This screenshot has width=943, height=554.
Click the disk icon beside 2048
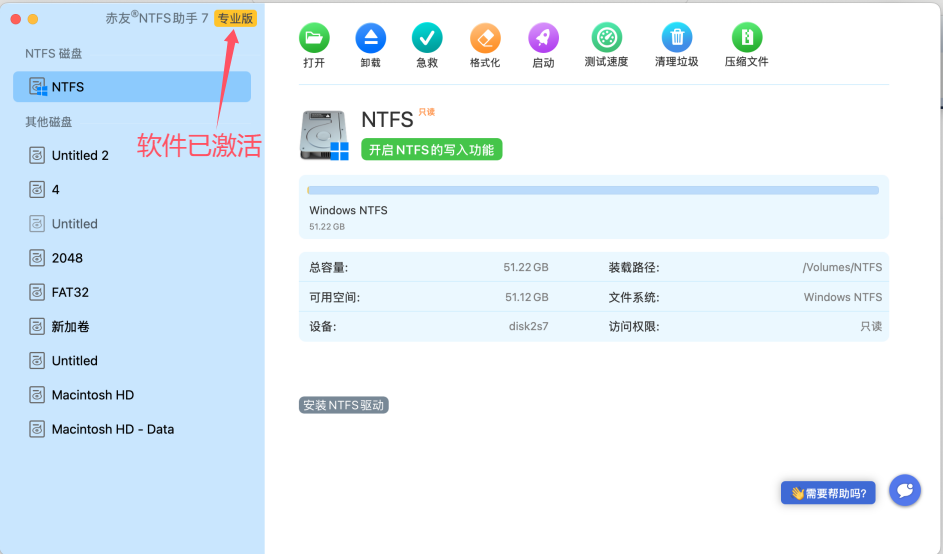coord(37,258)
